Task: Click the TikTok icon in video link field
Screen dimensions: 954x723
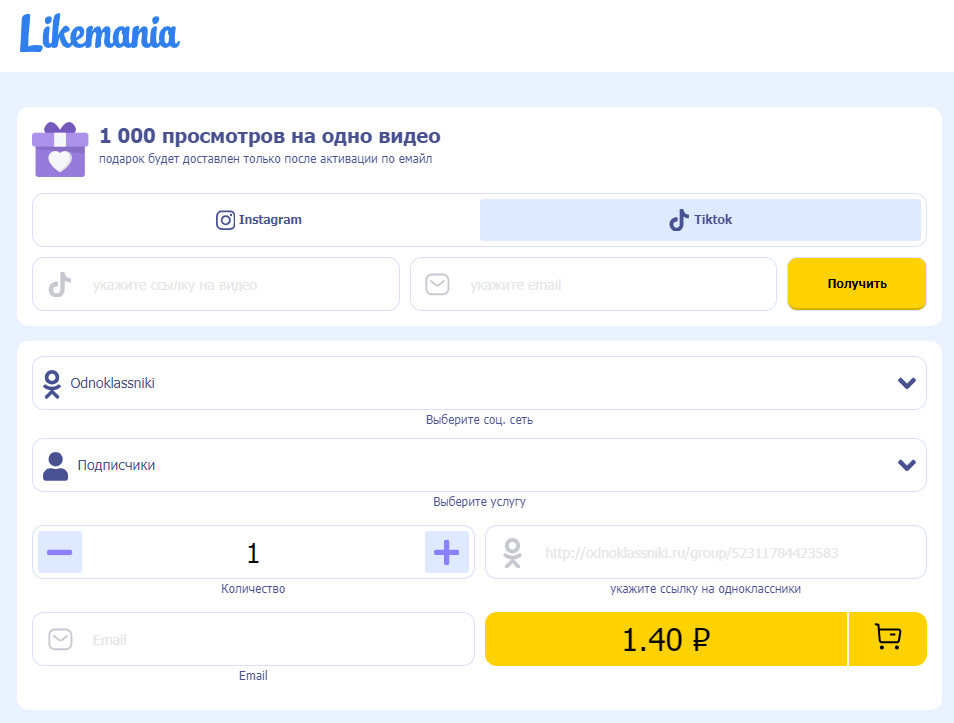Action: (60, 284)
